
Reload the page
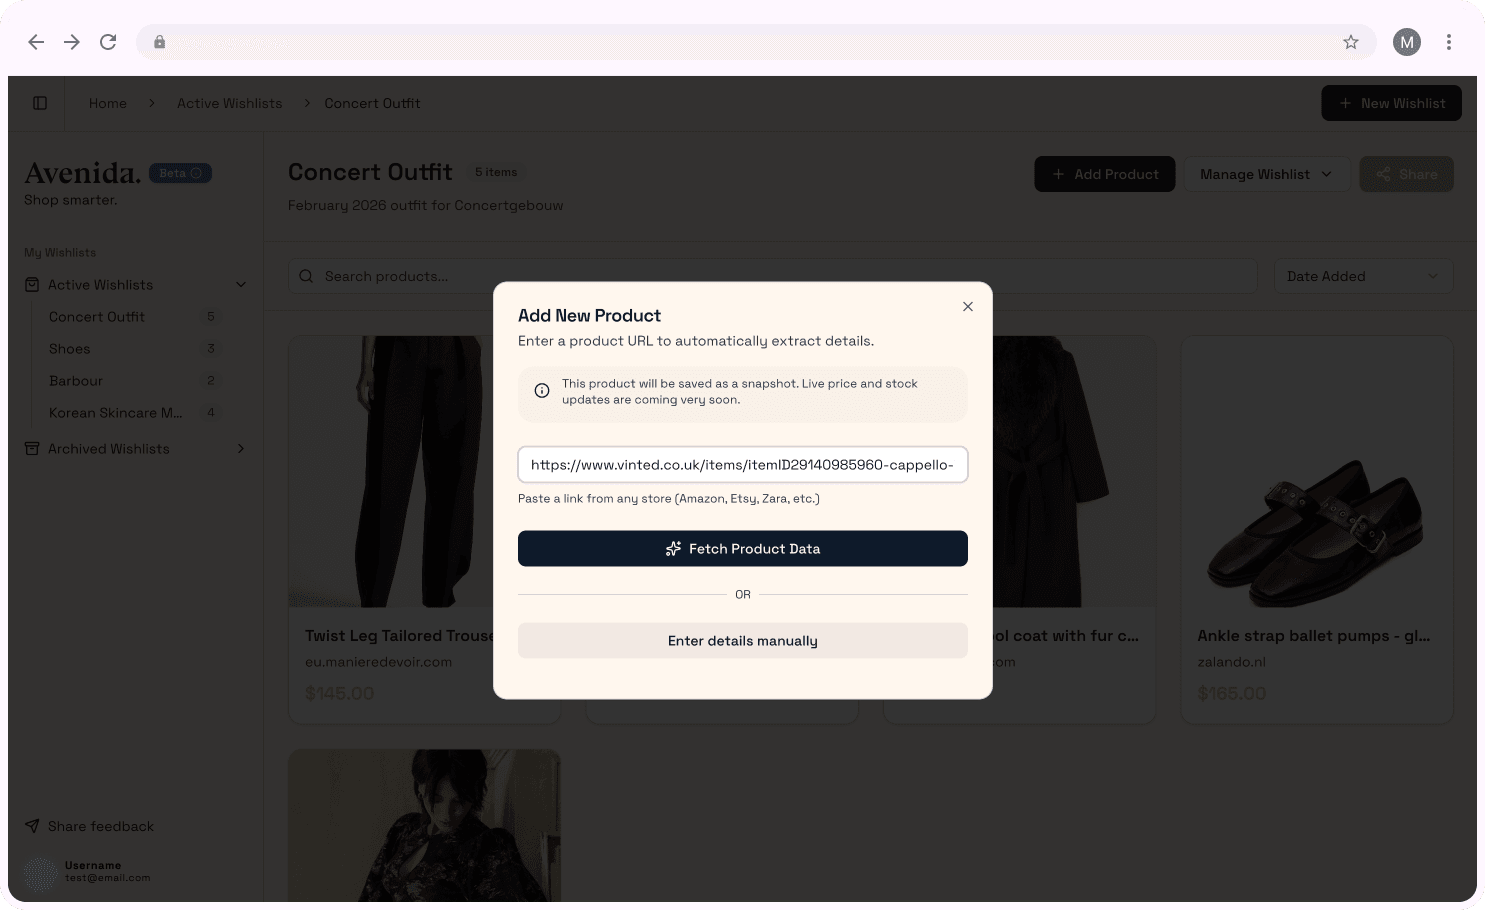(108, 42)
